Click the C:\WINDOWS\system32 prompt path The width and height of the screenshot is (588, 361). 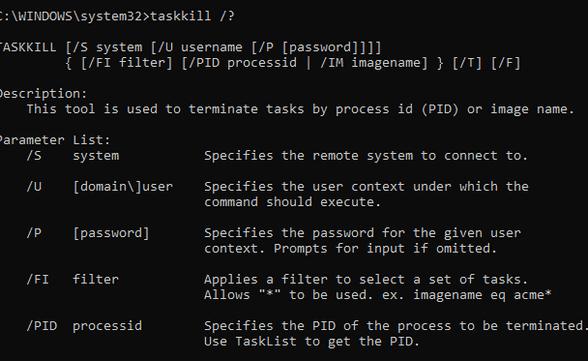click(71, 16)
